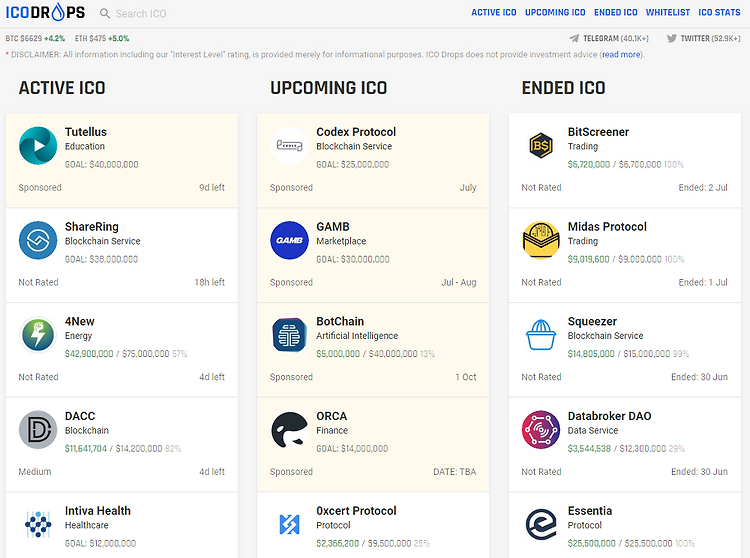Click '$42,900,000' raised amount of 4New
This screenshot has height=558, width=750.
(x=89, y=354)
